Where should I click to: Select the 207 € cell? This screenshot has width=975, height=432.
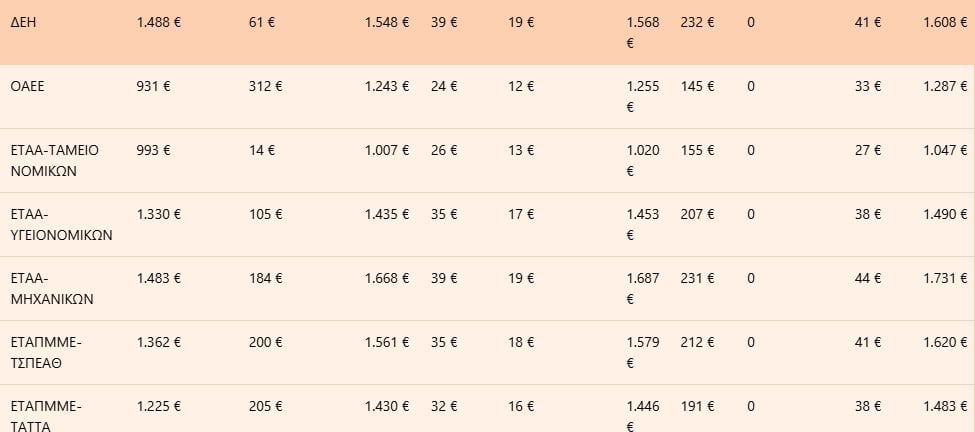[x=698, y=214]
